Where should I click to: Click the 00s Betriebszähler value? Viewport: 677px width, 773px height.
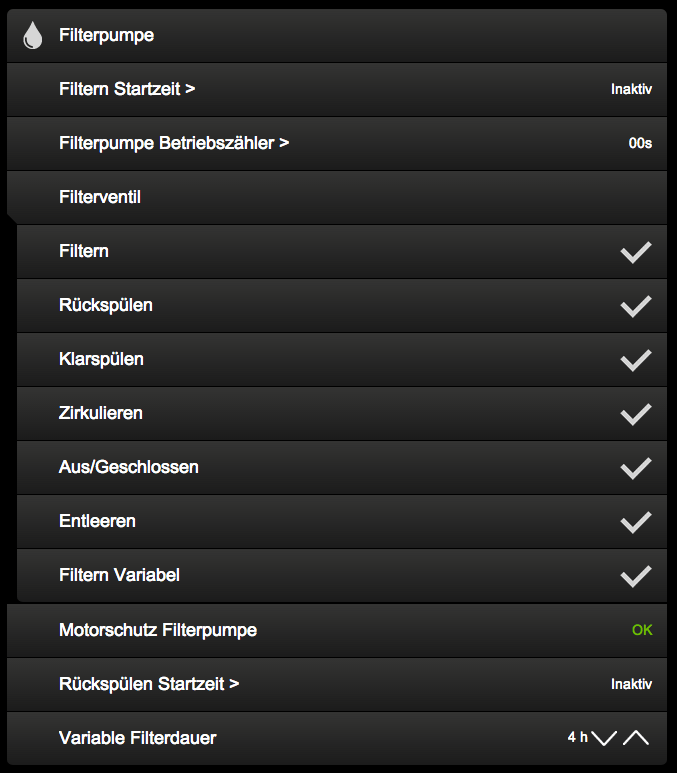[640, 143]
